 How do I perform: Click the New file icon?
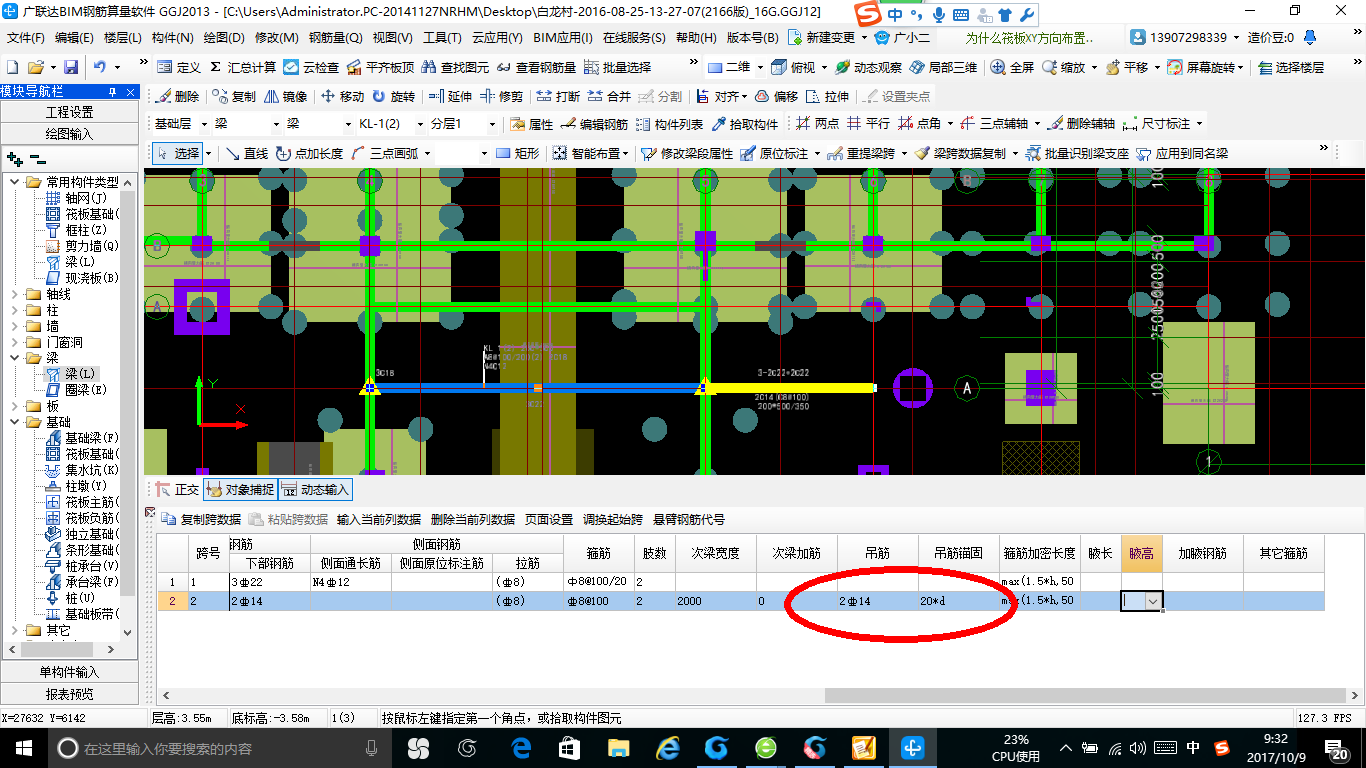pos(12,67)
